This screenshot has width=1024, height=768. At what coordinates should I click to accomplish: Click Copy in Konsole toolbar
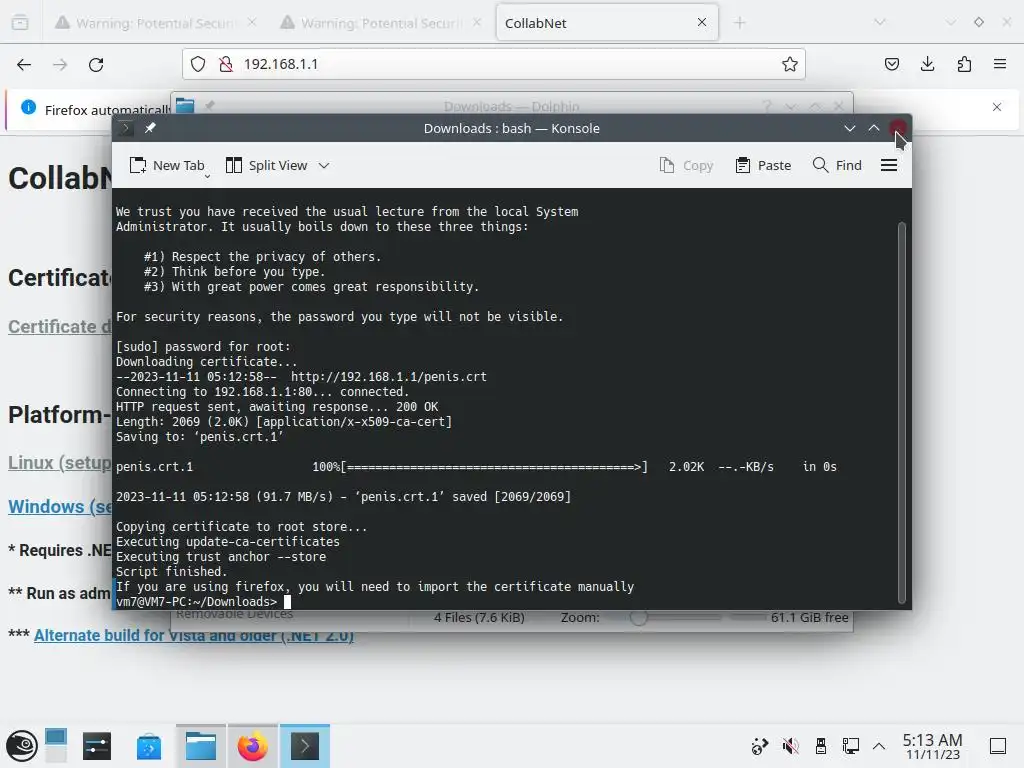(x=686, y=165)
